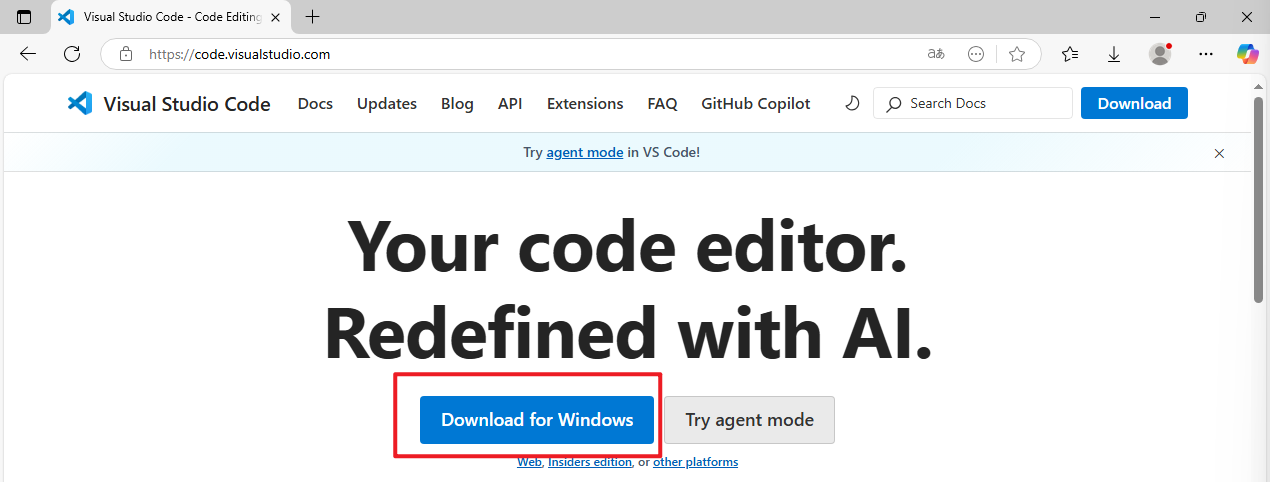Open the Docs menu item
1270x482 pixels.
[315, 103]
